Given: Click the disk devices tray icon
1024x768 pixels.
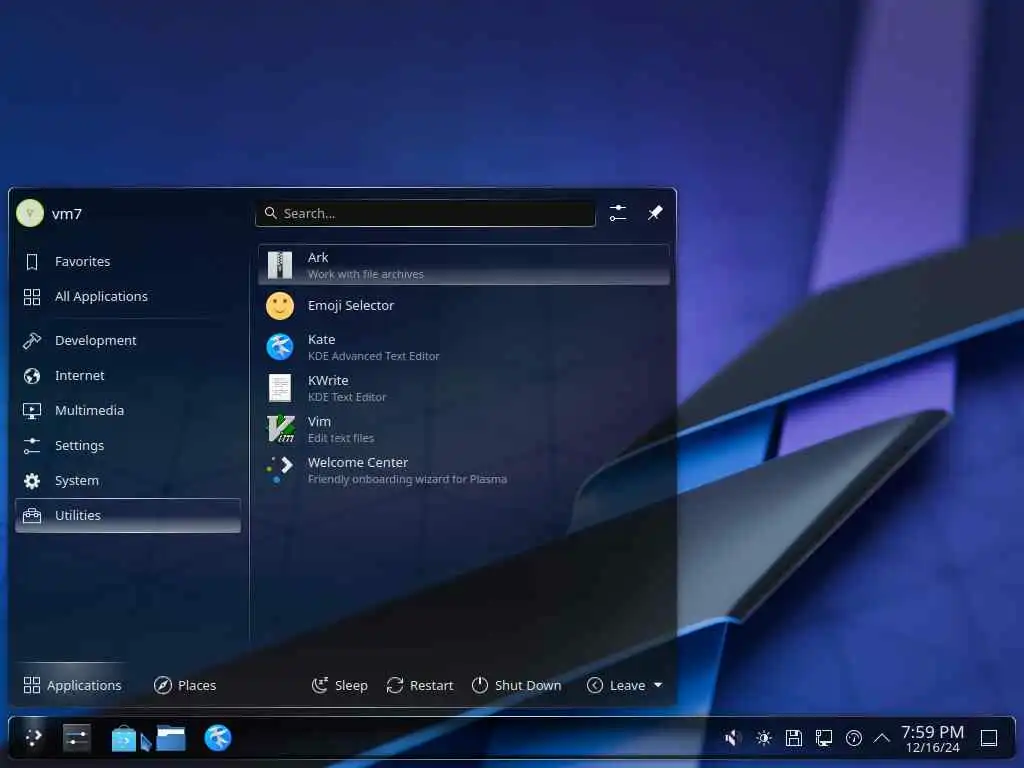Looking at the screenshot, I should [793, 738].
